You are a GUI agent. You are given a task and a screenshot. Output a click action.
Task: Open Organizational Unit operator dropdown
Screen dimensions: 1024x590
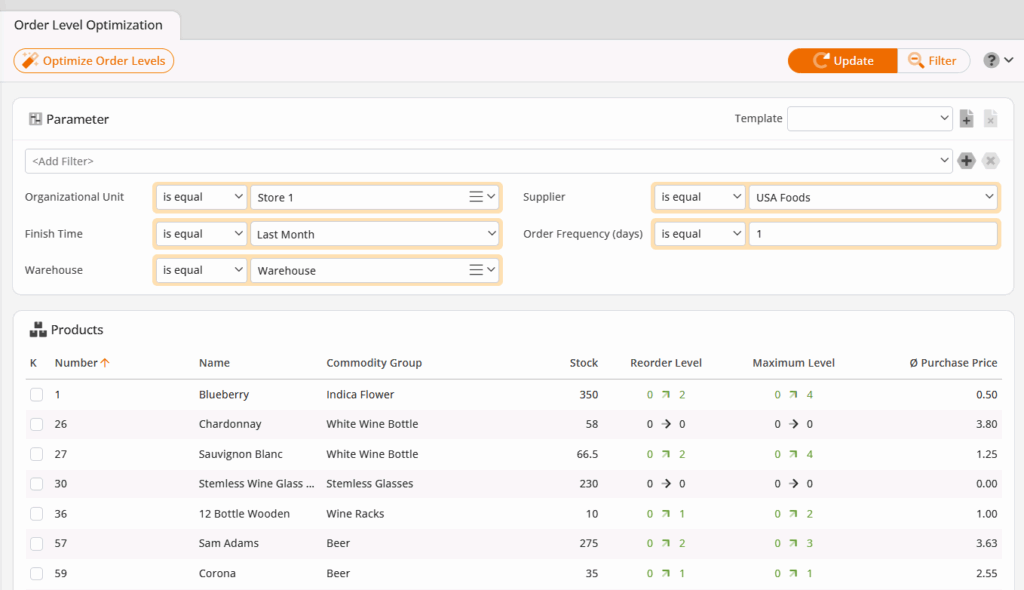pyautogui.click(x=201, y=197)
